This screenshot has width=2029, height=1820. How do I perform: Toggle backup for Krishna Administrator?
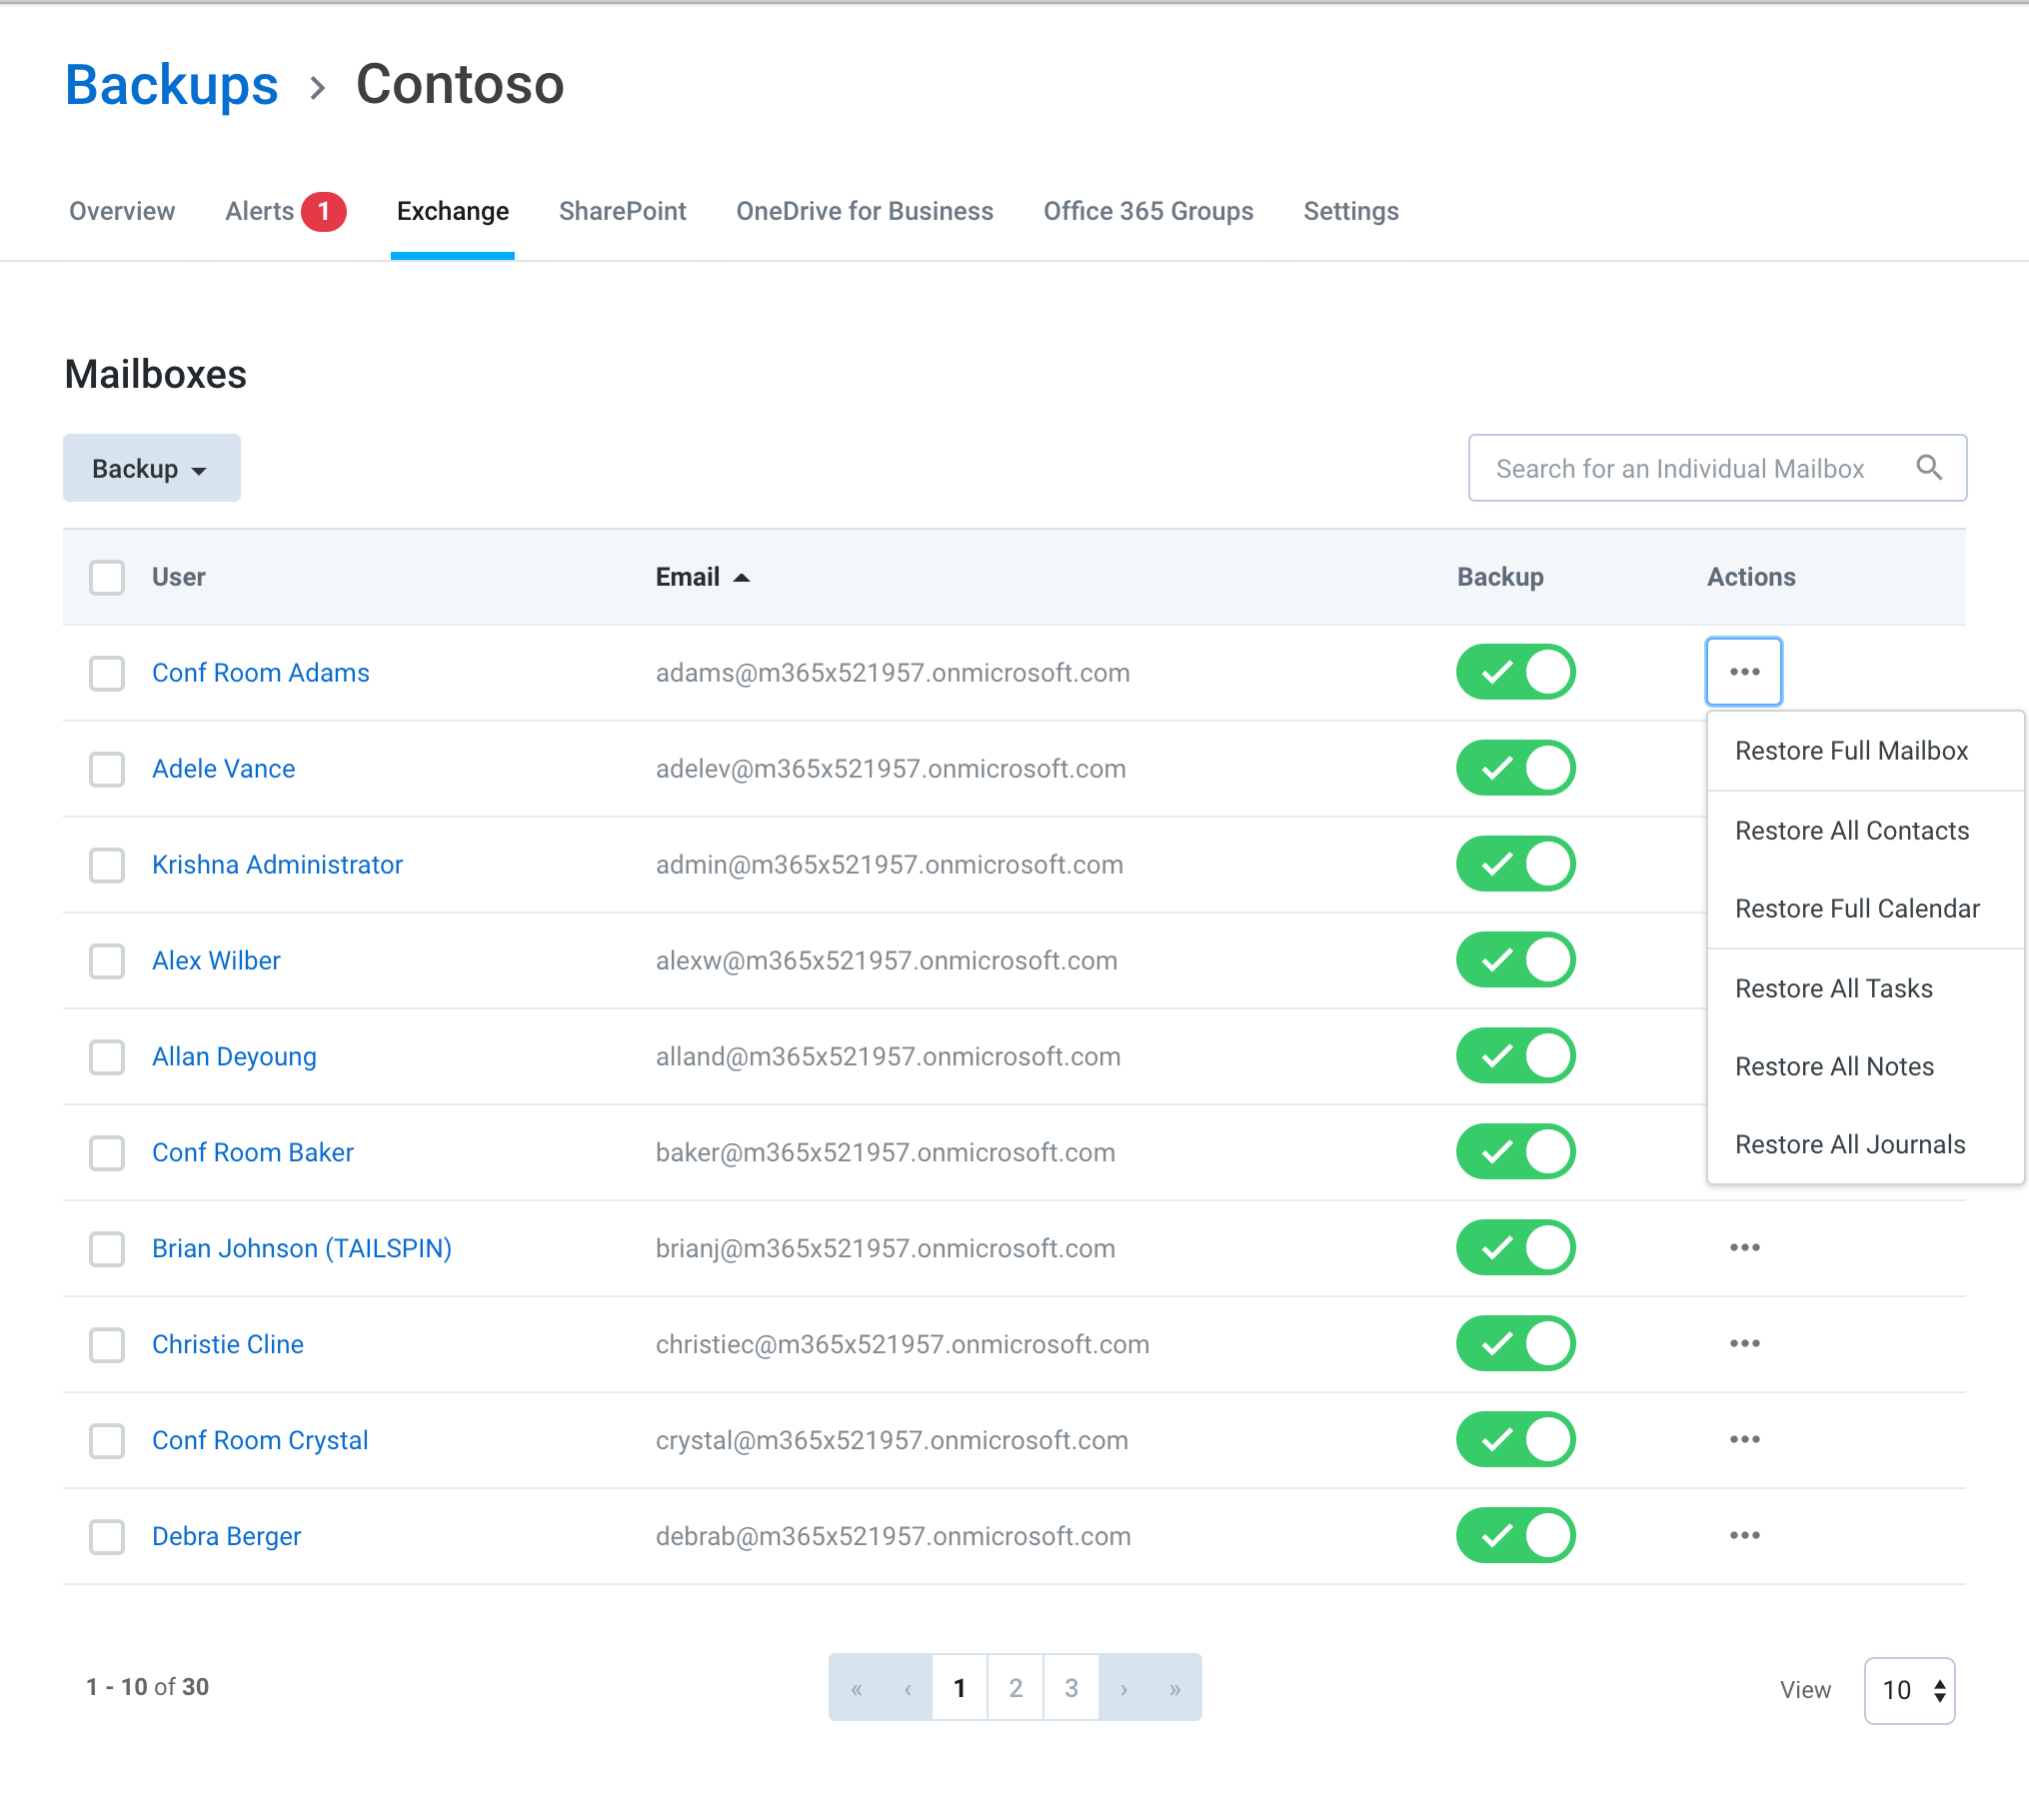click(x=1515, y=863)
